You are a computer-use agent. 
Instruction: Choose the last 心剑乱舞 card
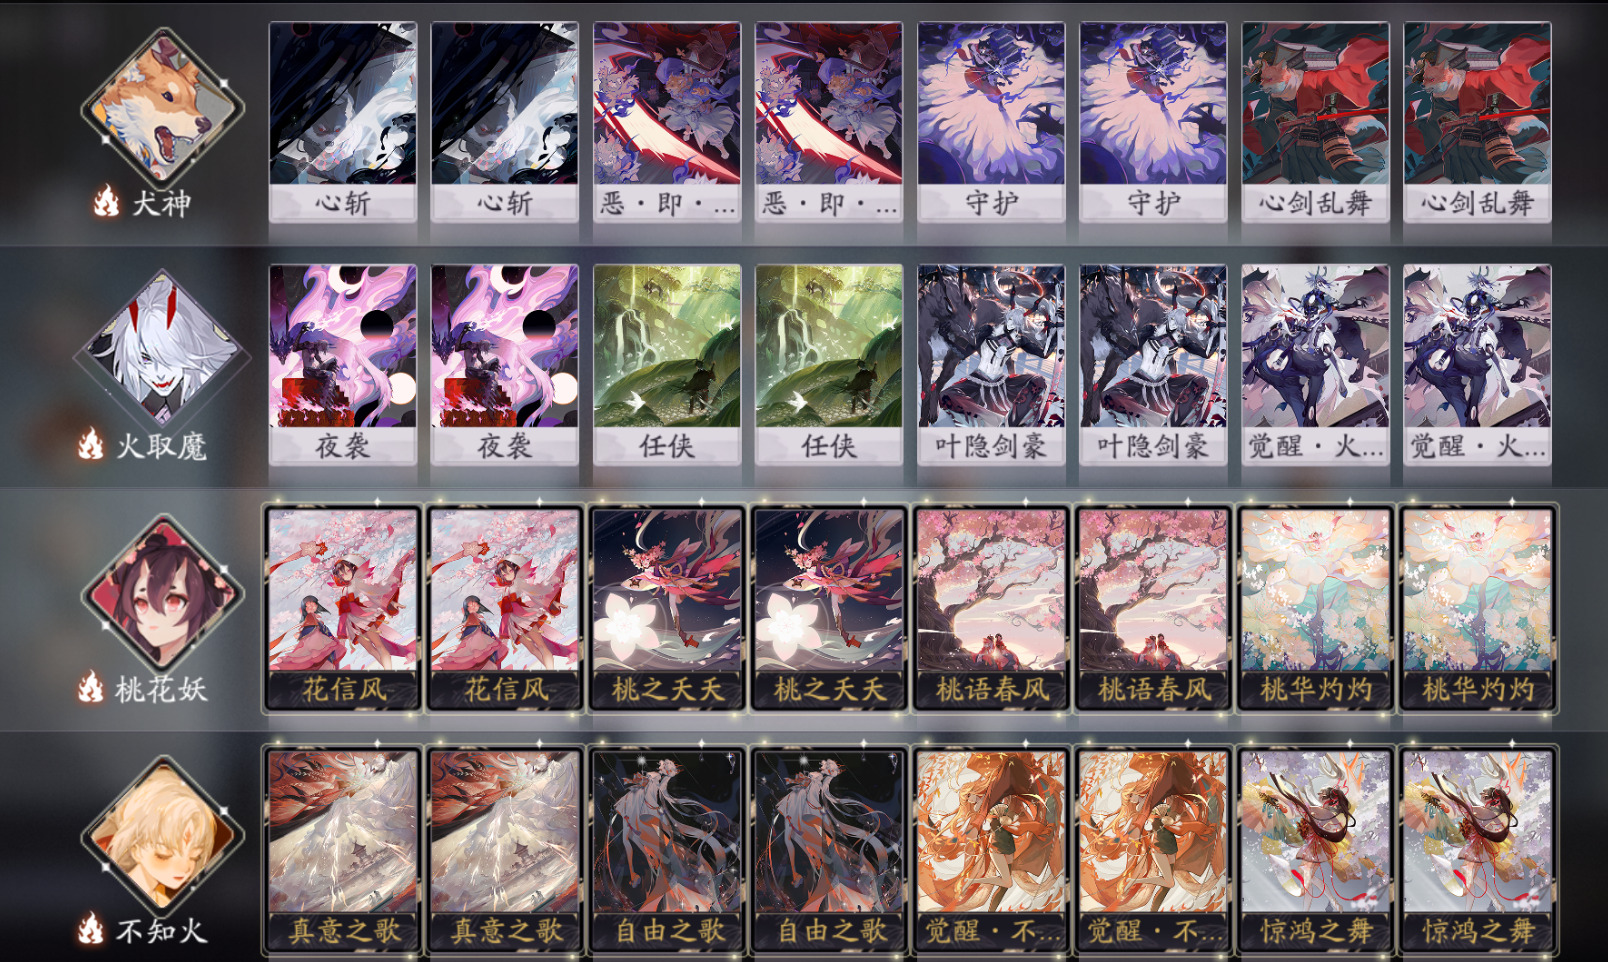(1477, 122)
